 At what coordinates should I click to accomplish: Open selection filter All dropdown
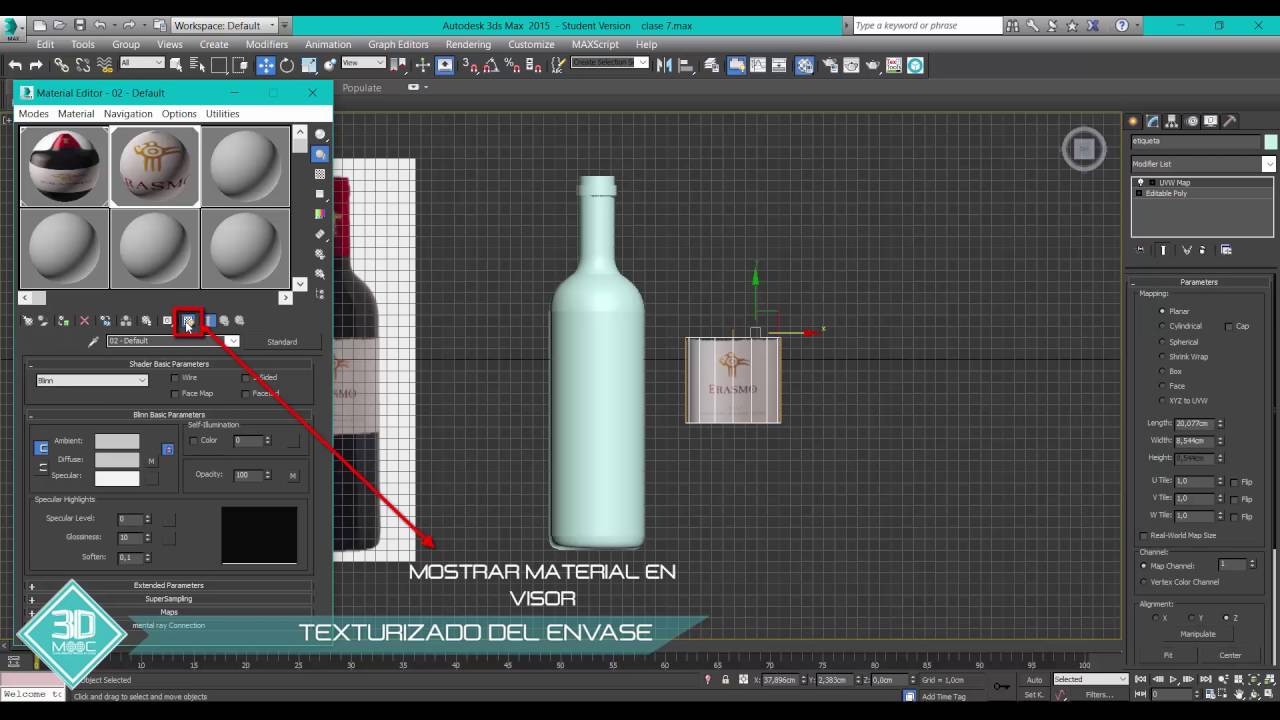tap(141, 63)
